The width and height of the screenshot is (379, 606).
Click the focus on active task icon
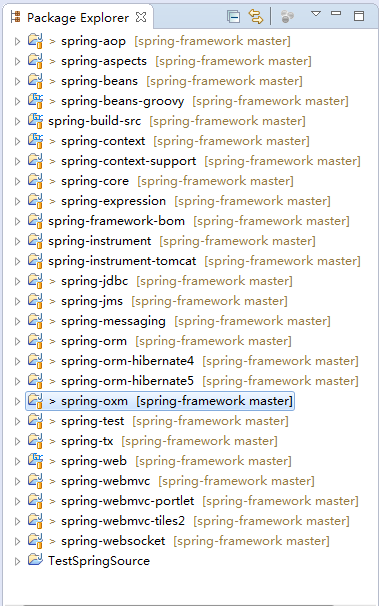click(x=287, y=17)
